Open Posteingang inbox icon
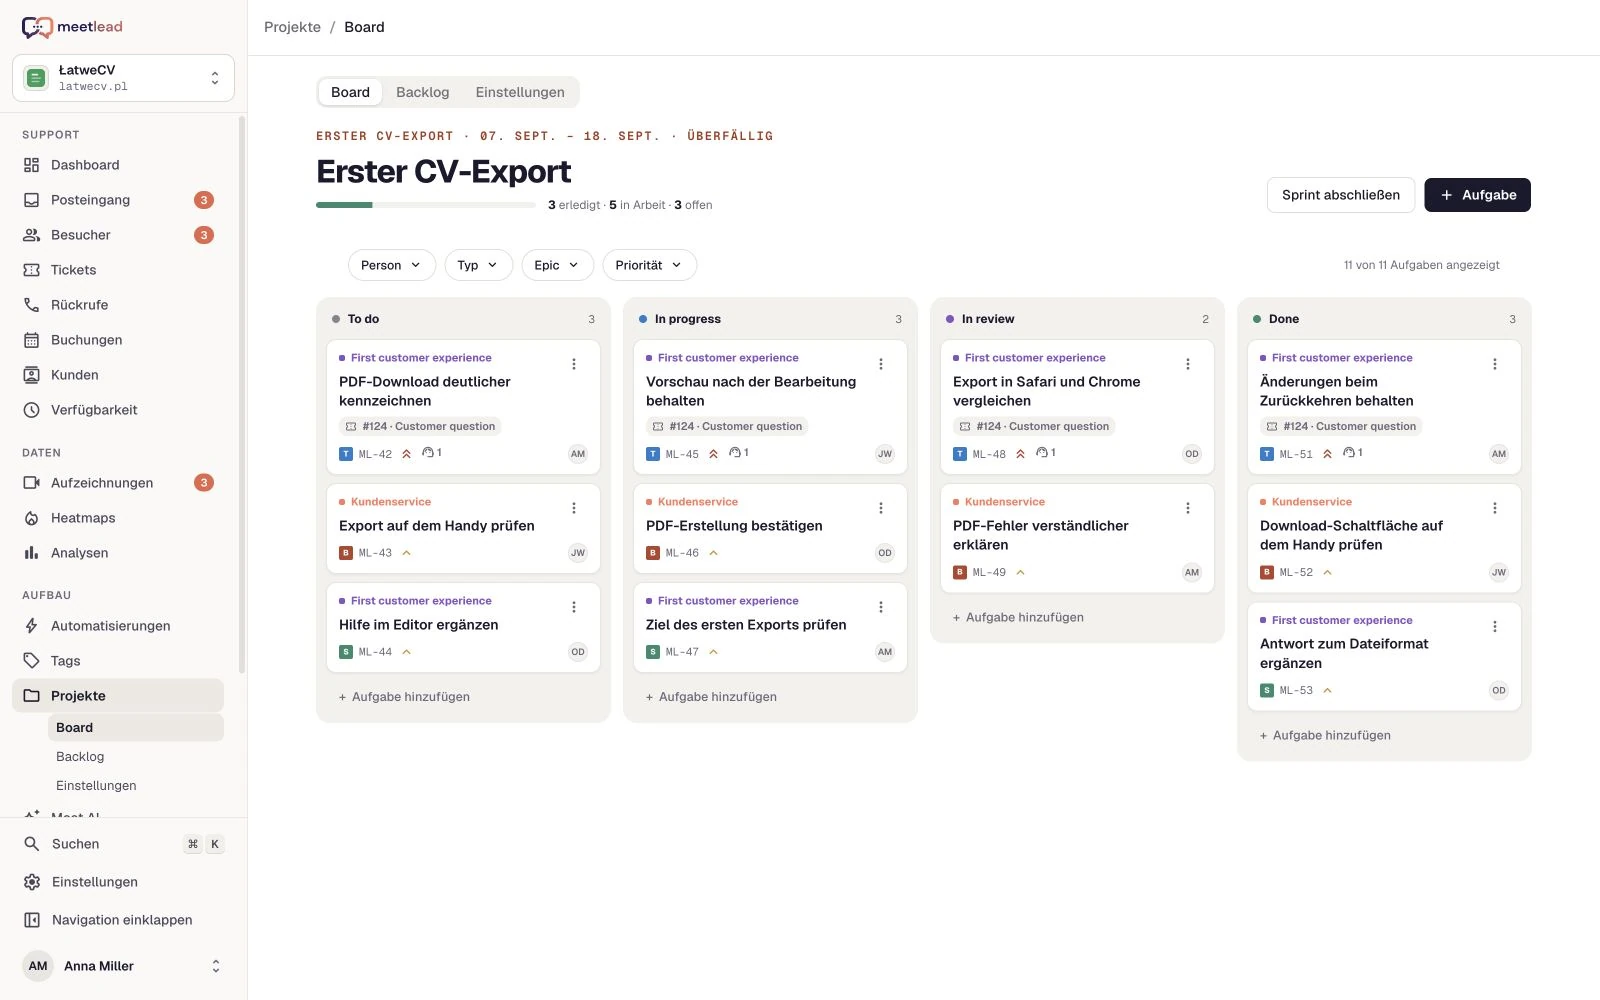The image size is (1600, 1000). 31,200
